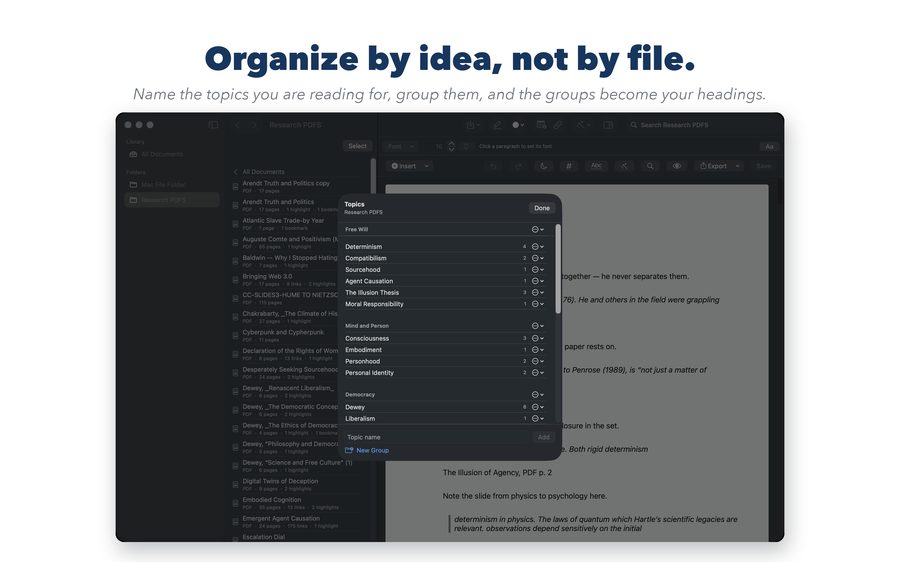This screenshot has width=900, height=562.
Task: Open the Insert dropdown arrow
Action: pyautogui.click(x=426, y=166)
